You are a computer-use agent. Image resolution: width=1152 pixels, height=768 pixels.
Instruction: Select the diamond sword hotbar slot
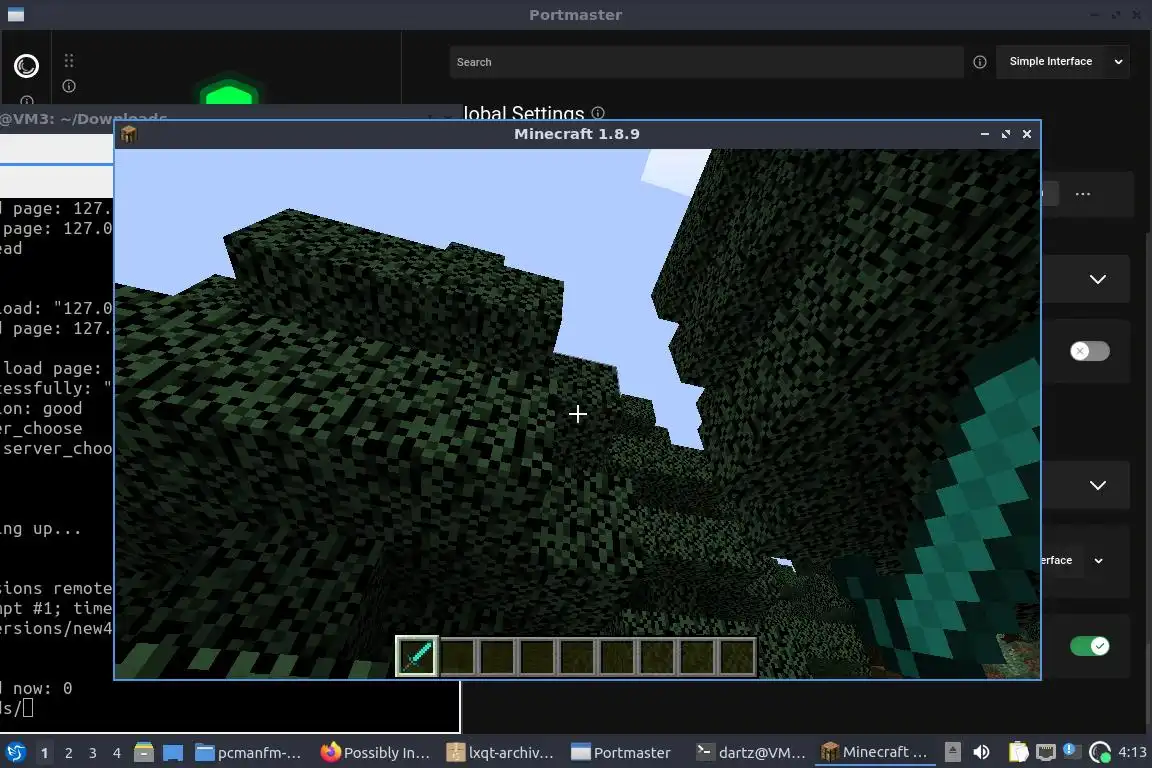pos(417,656)
